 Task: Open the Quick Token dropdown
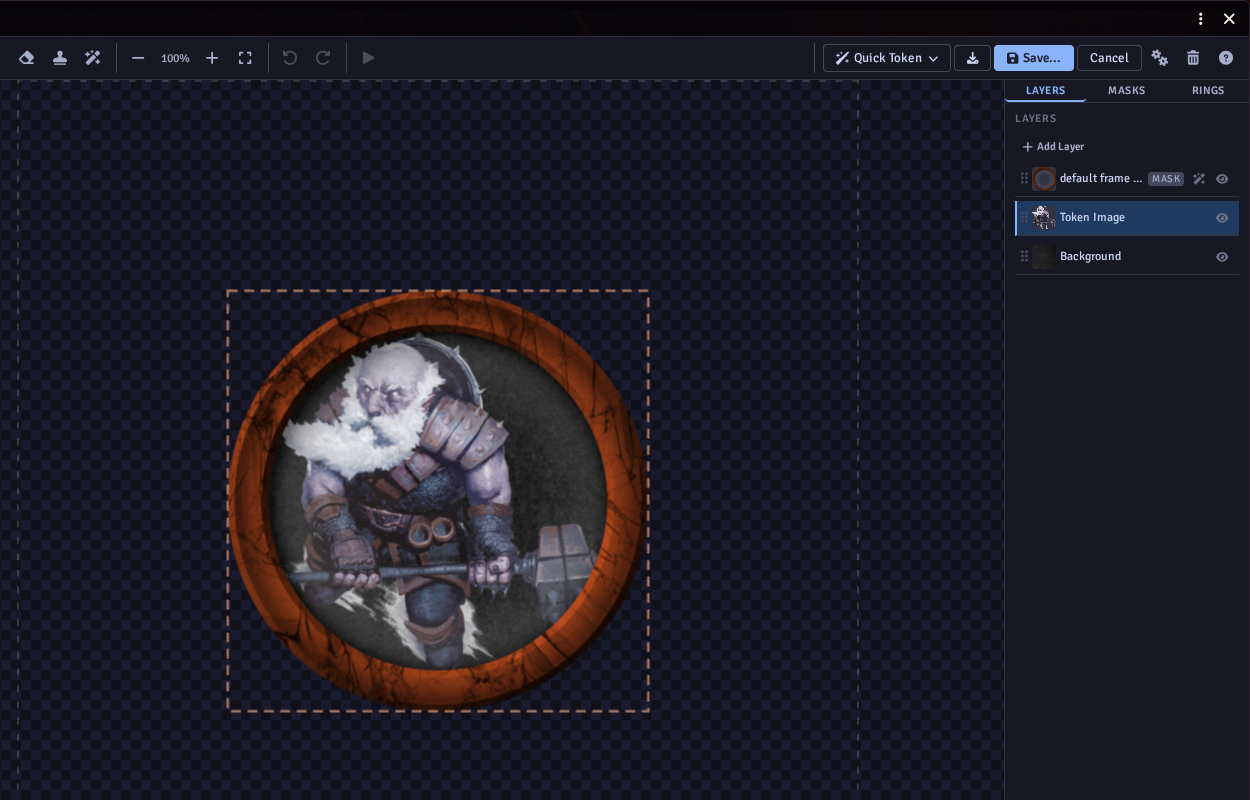pyautogui.click(x=887, y=58)
